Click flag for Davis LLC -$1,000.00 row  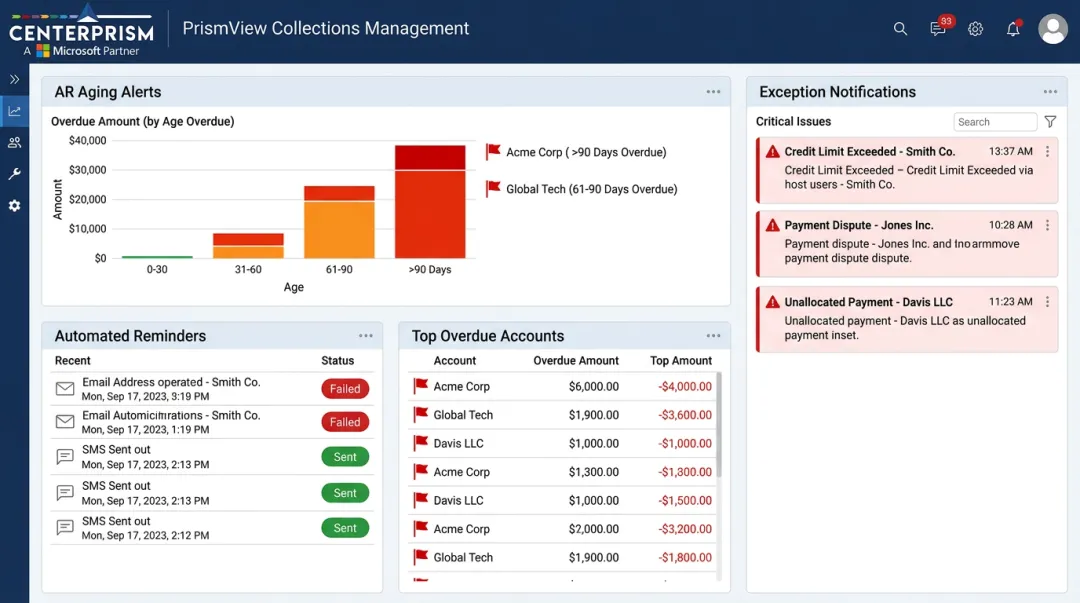420,443
